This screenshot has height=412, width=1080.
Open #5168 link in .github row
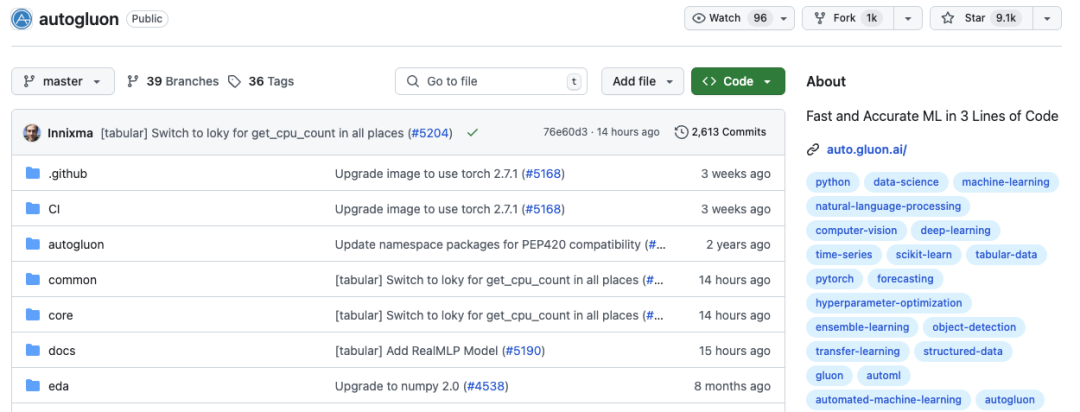[x=543, y=174]
